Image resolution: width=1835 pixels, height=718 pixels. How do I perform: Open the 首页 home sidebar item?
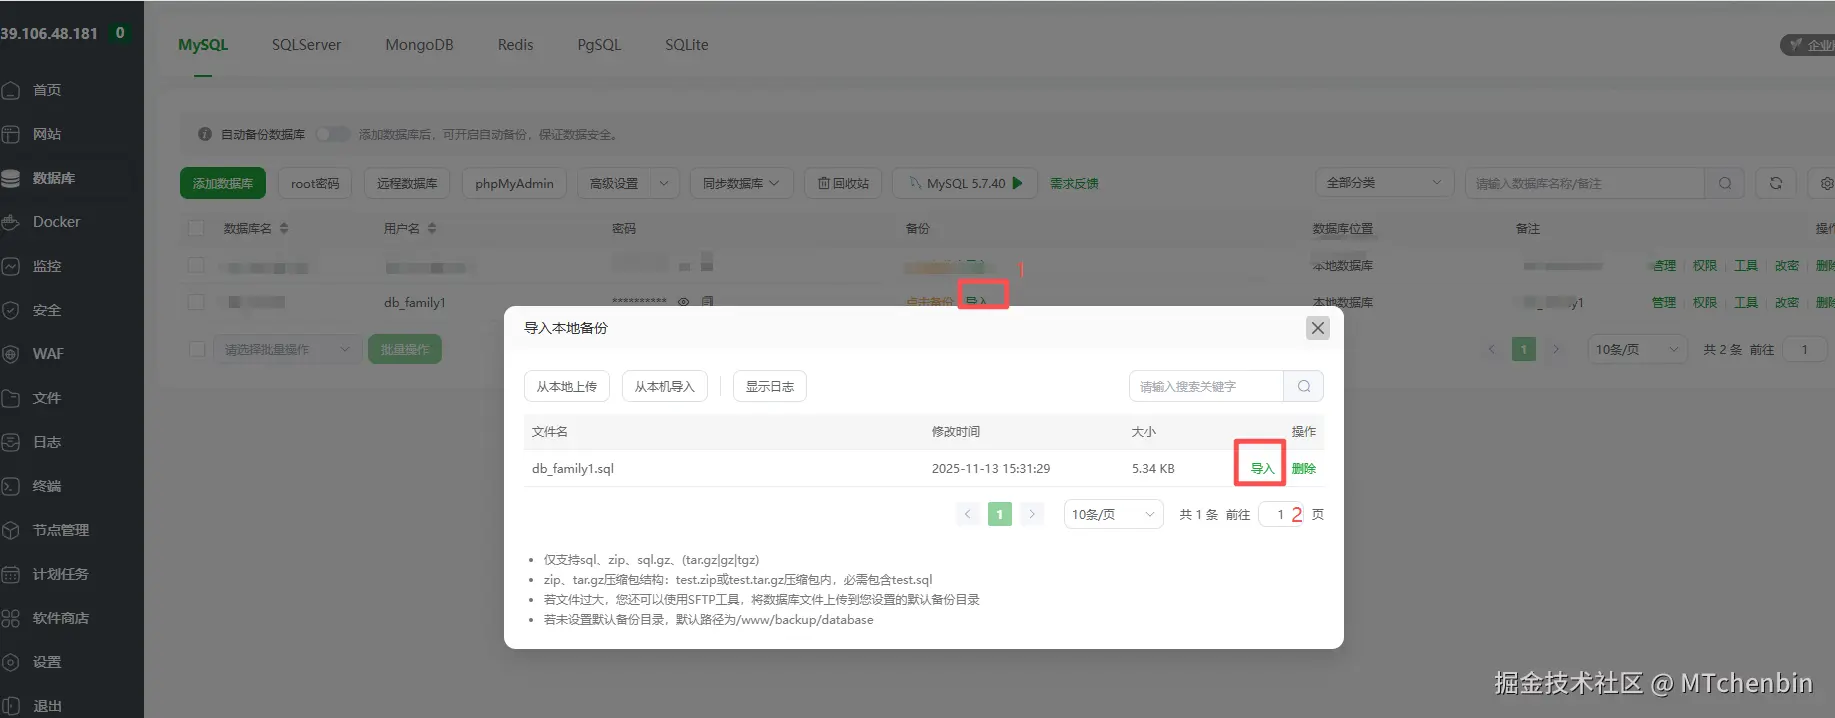[47, 90]
